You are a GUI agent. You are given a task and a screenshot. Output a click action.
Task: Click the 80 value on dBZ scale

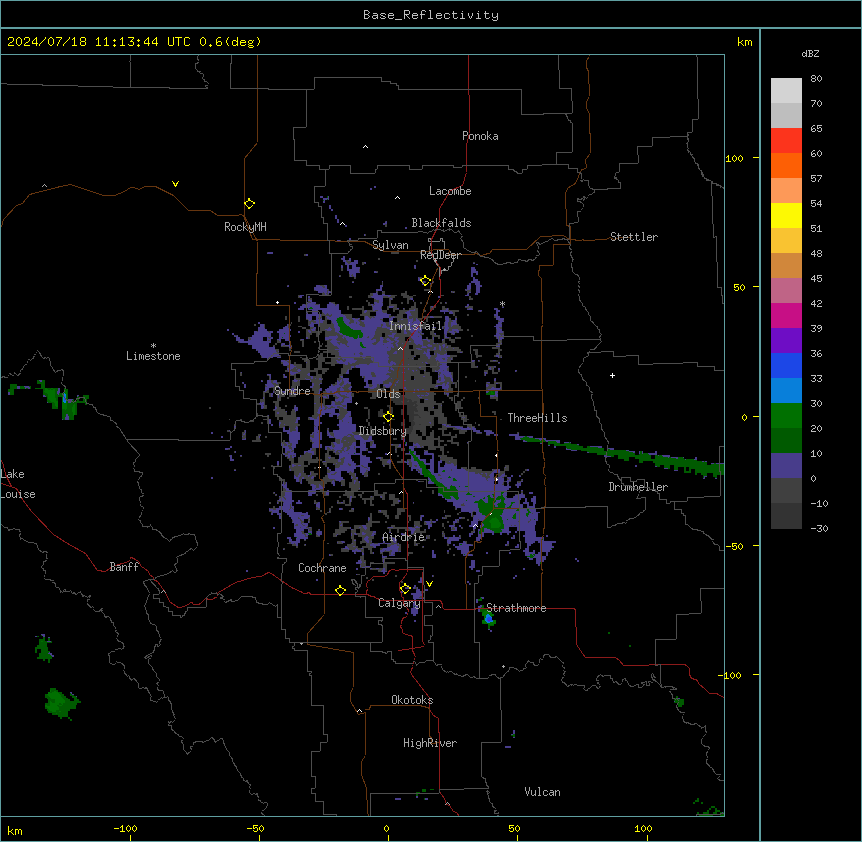tap(816, 79)
